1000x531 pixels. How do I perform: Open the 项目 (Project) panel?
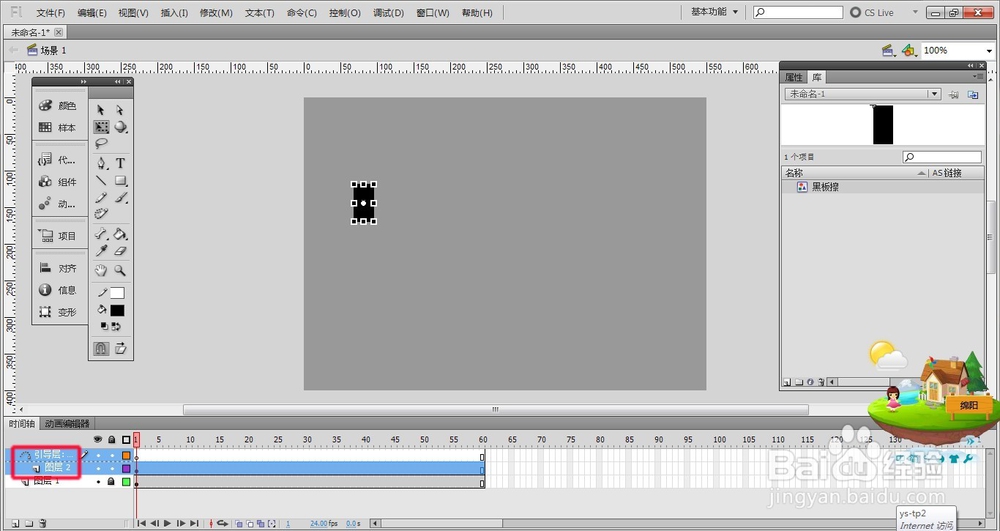pos(59,236)
